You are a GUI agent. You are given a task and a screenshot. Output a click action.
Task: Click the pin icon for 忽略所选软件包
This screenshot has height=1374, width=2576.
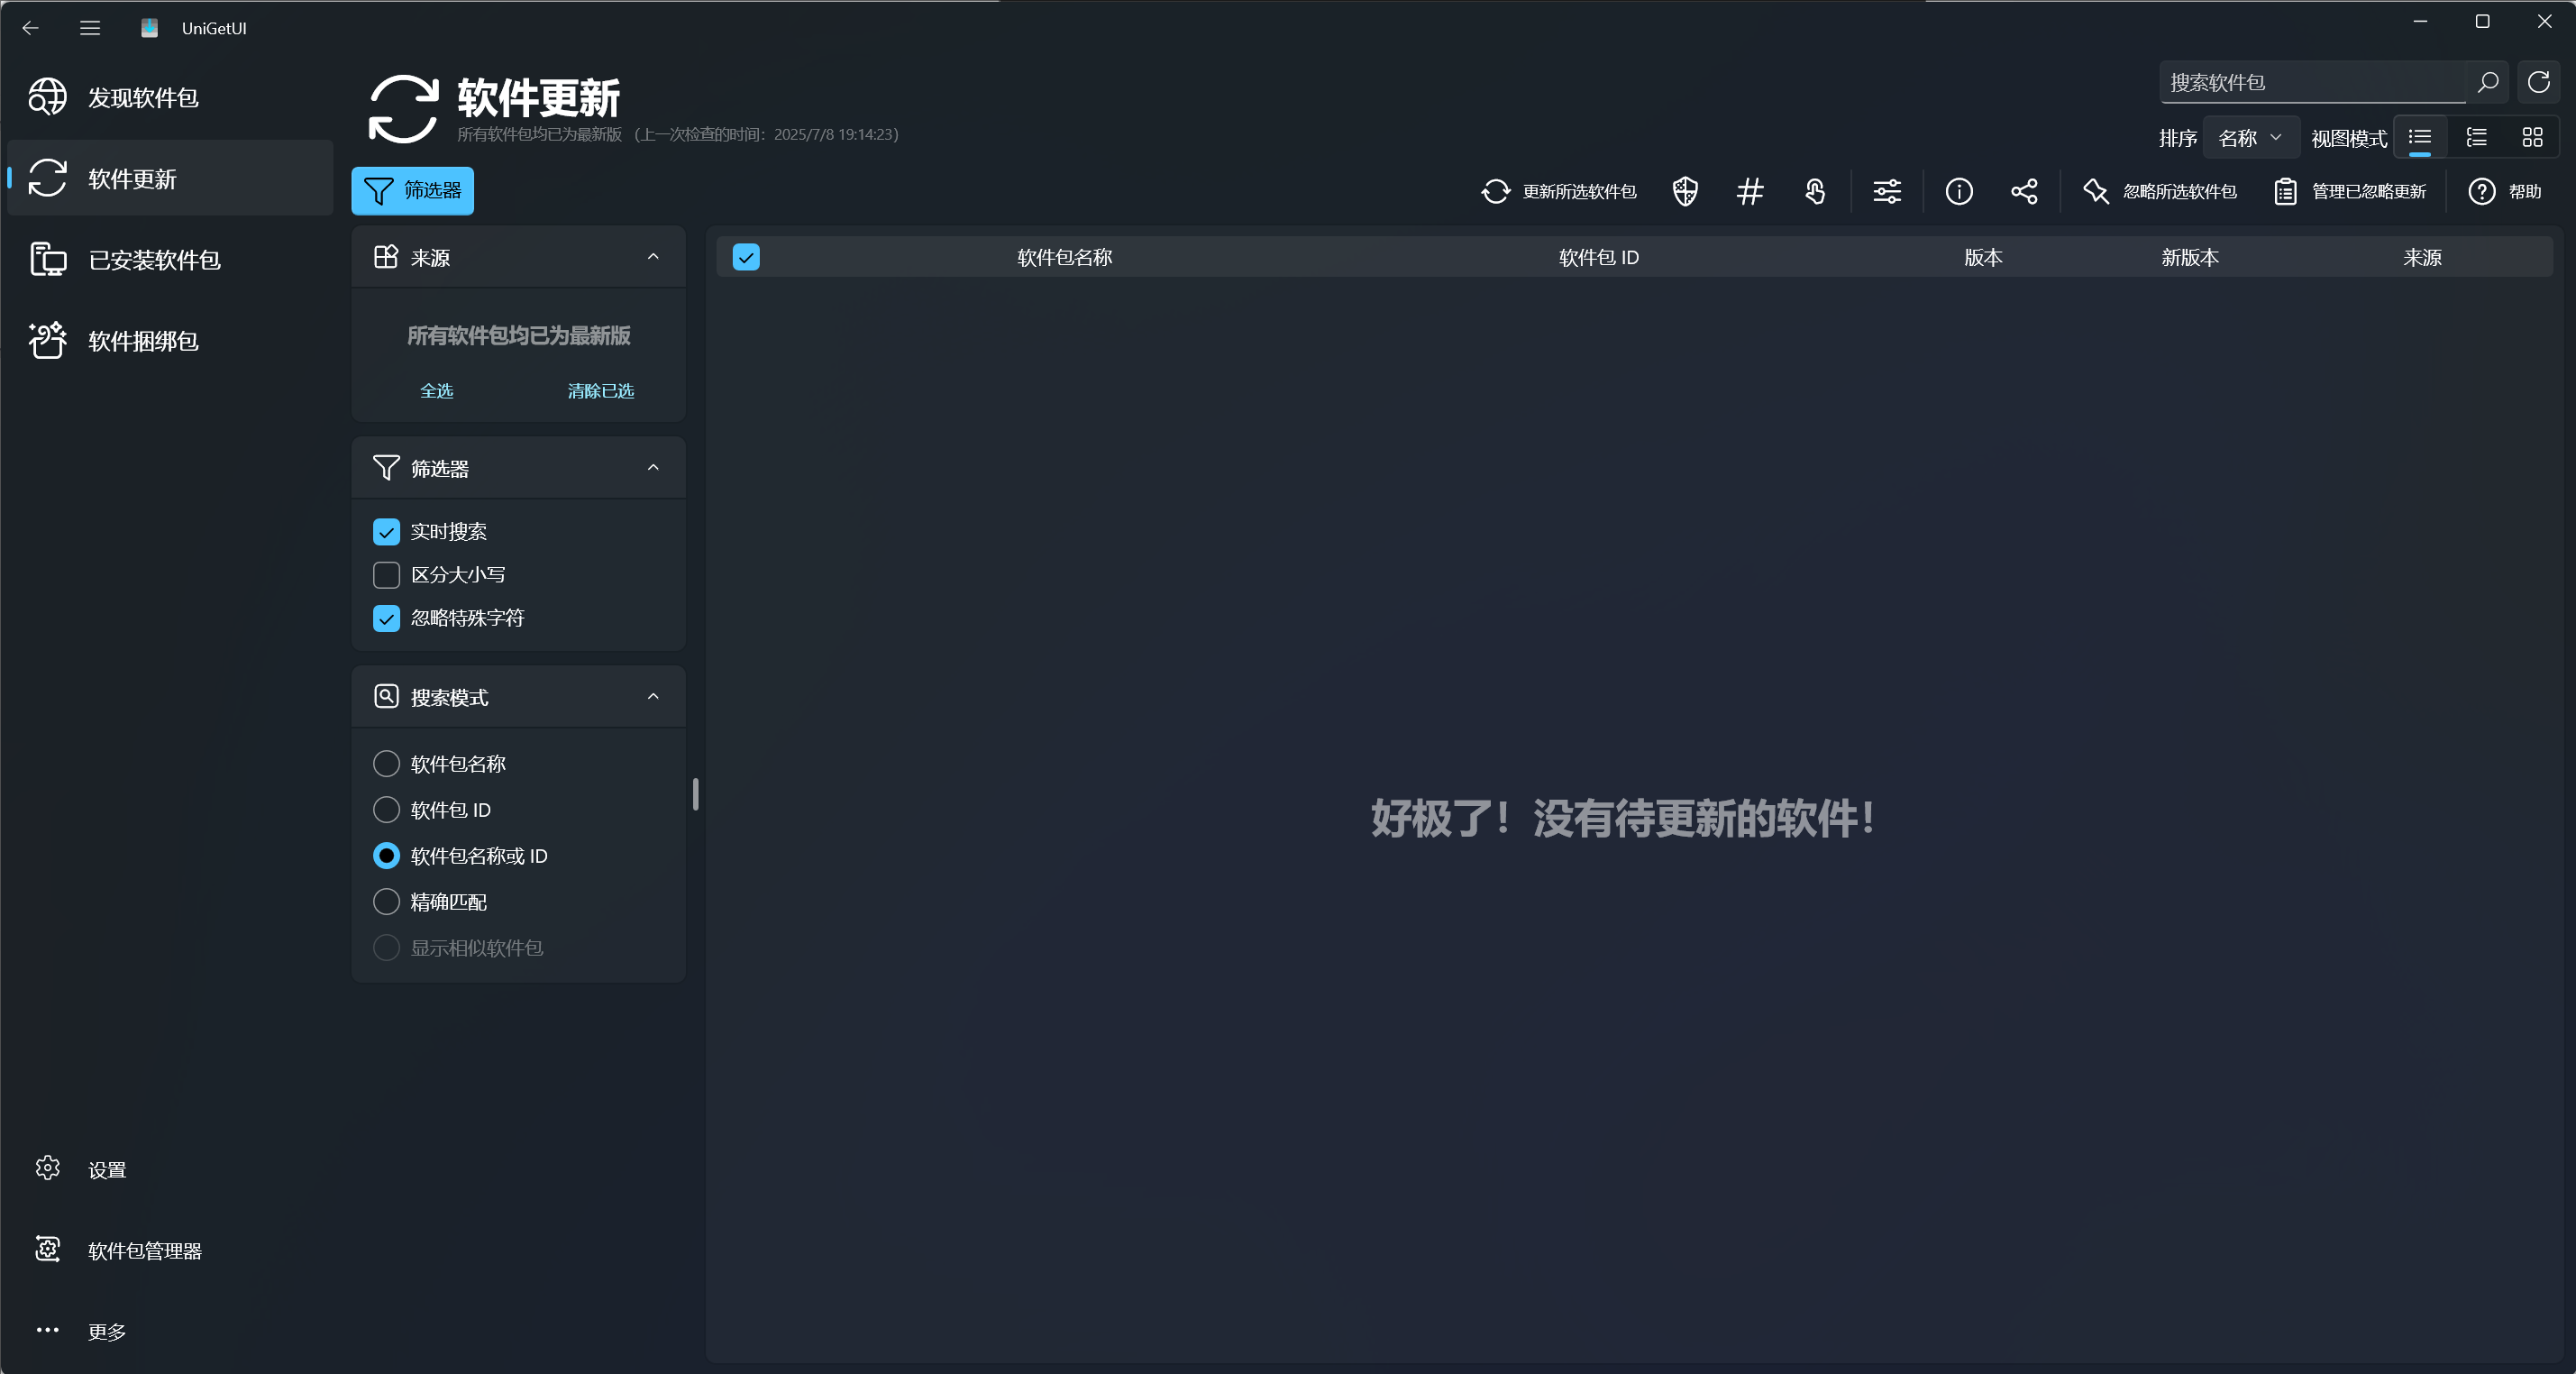(2096, 191)
